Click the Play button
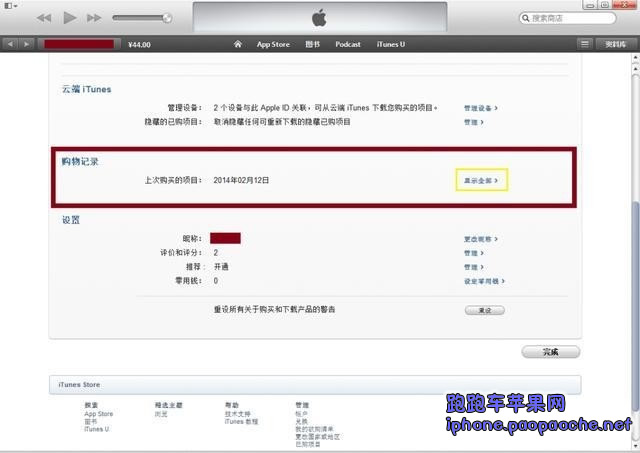Image resolution: width=640 pixels, height=453 pixels. (x=69, y=18)
